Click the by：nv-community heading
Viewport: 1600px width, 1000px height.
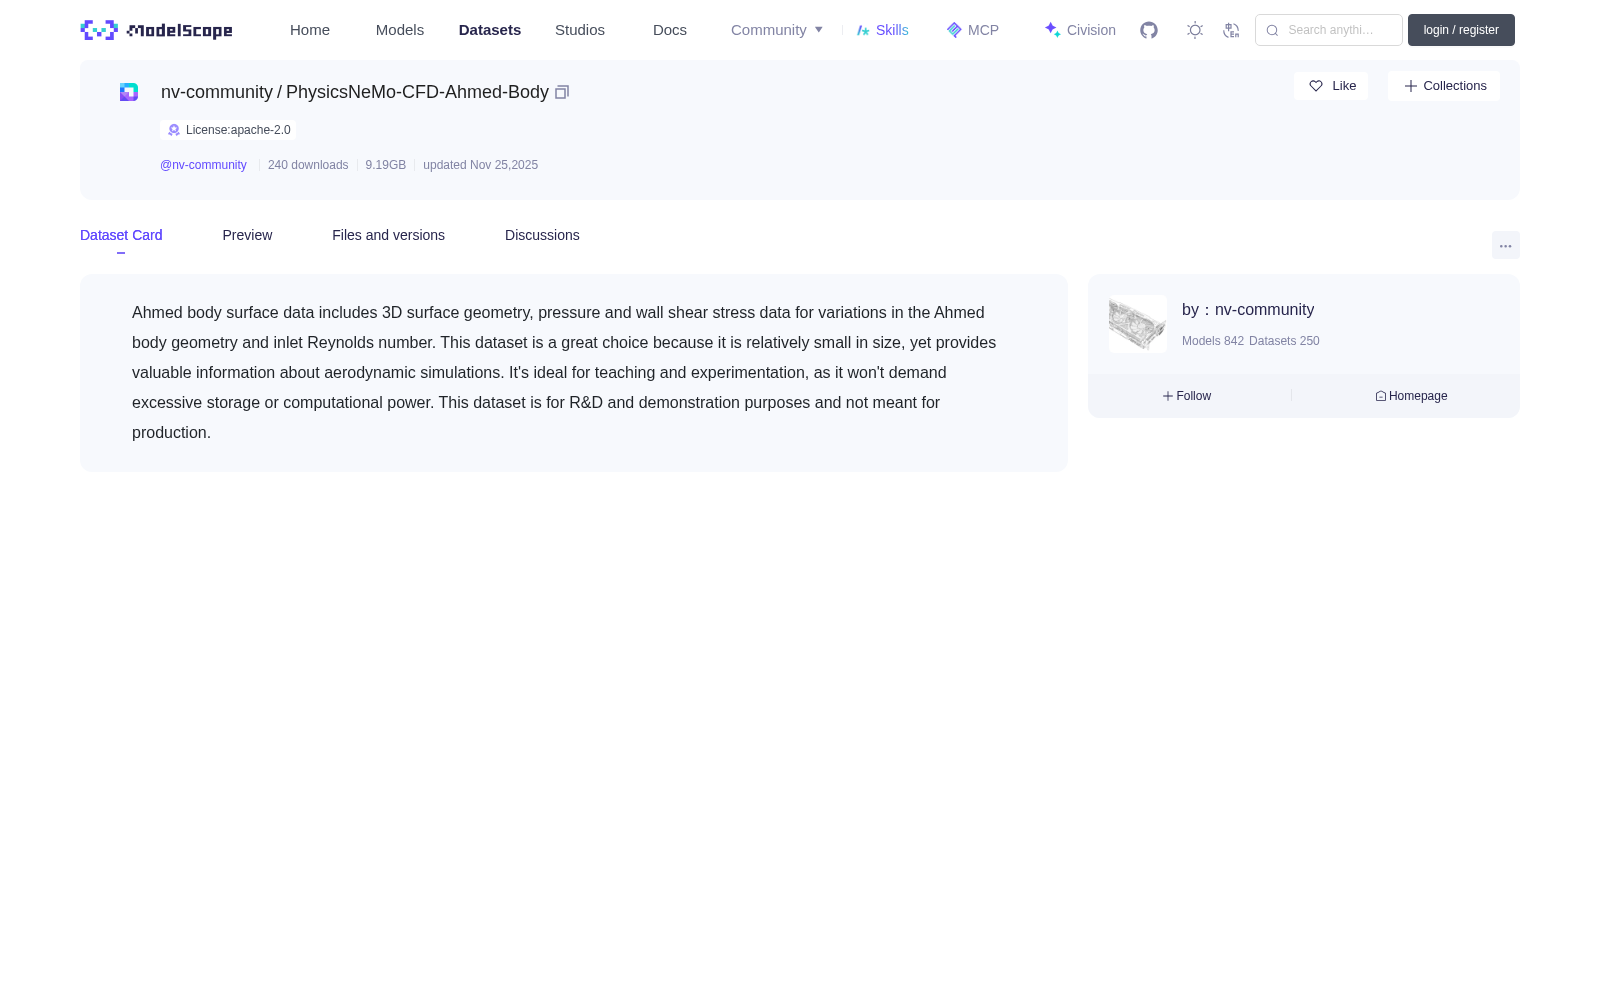pyautogui.click(x=1248, y=310)
